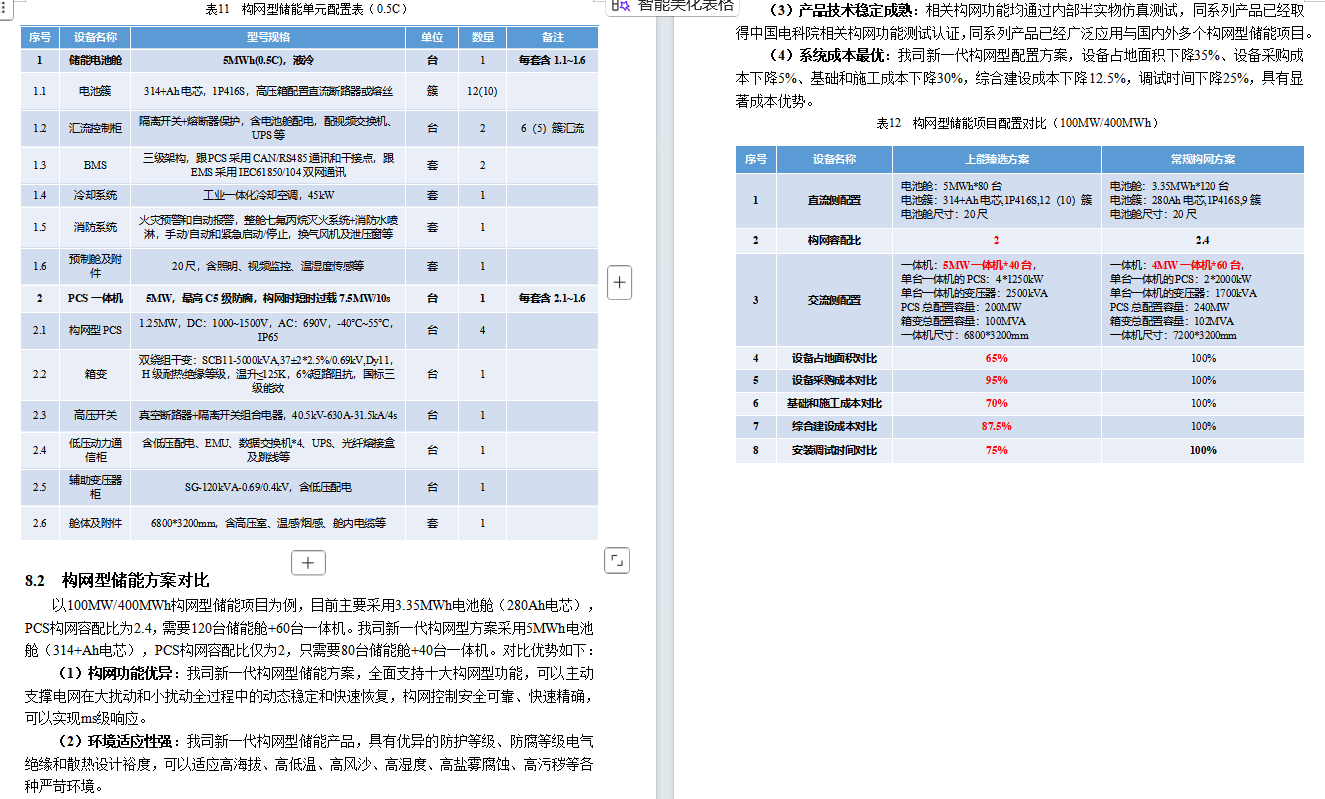Click the red 4MW 一体机*60 台 text
1325x799 pixels.
(x=1199, y=264)
